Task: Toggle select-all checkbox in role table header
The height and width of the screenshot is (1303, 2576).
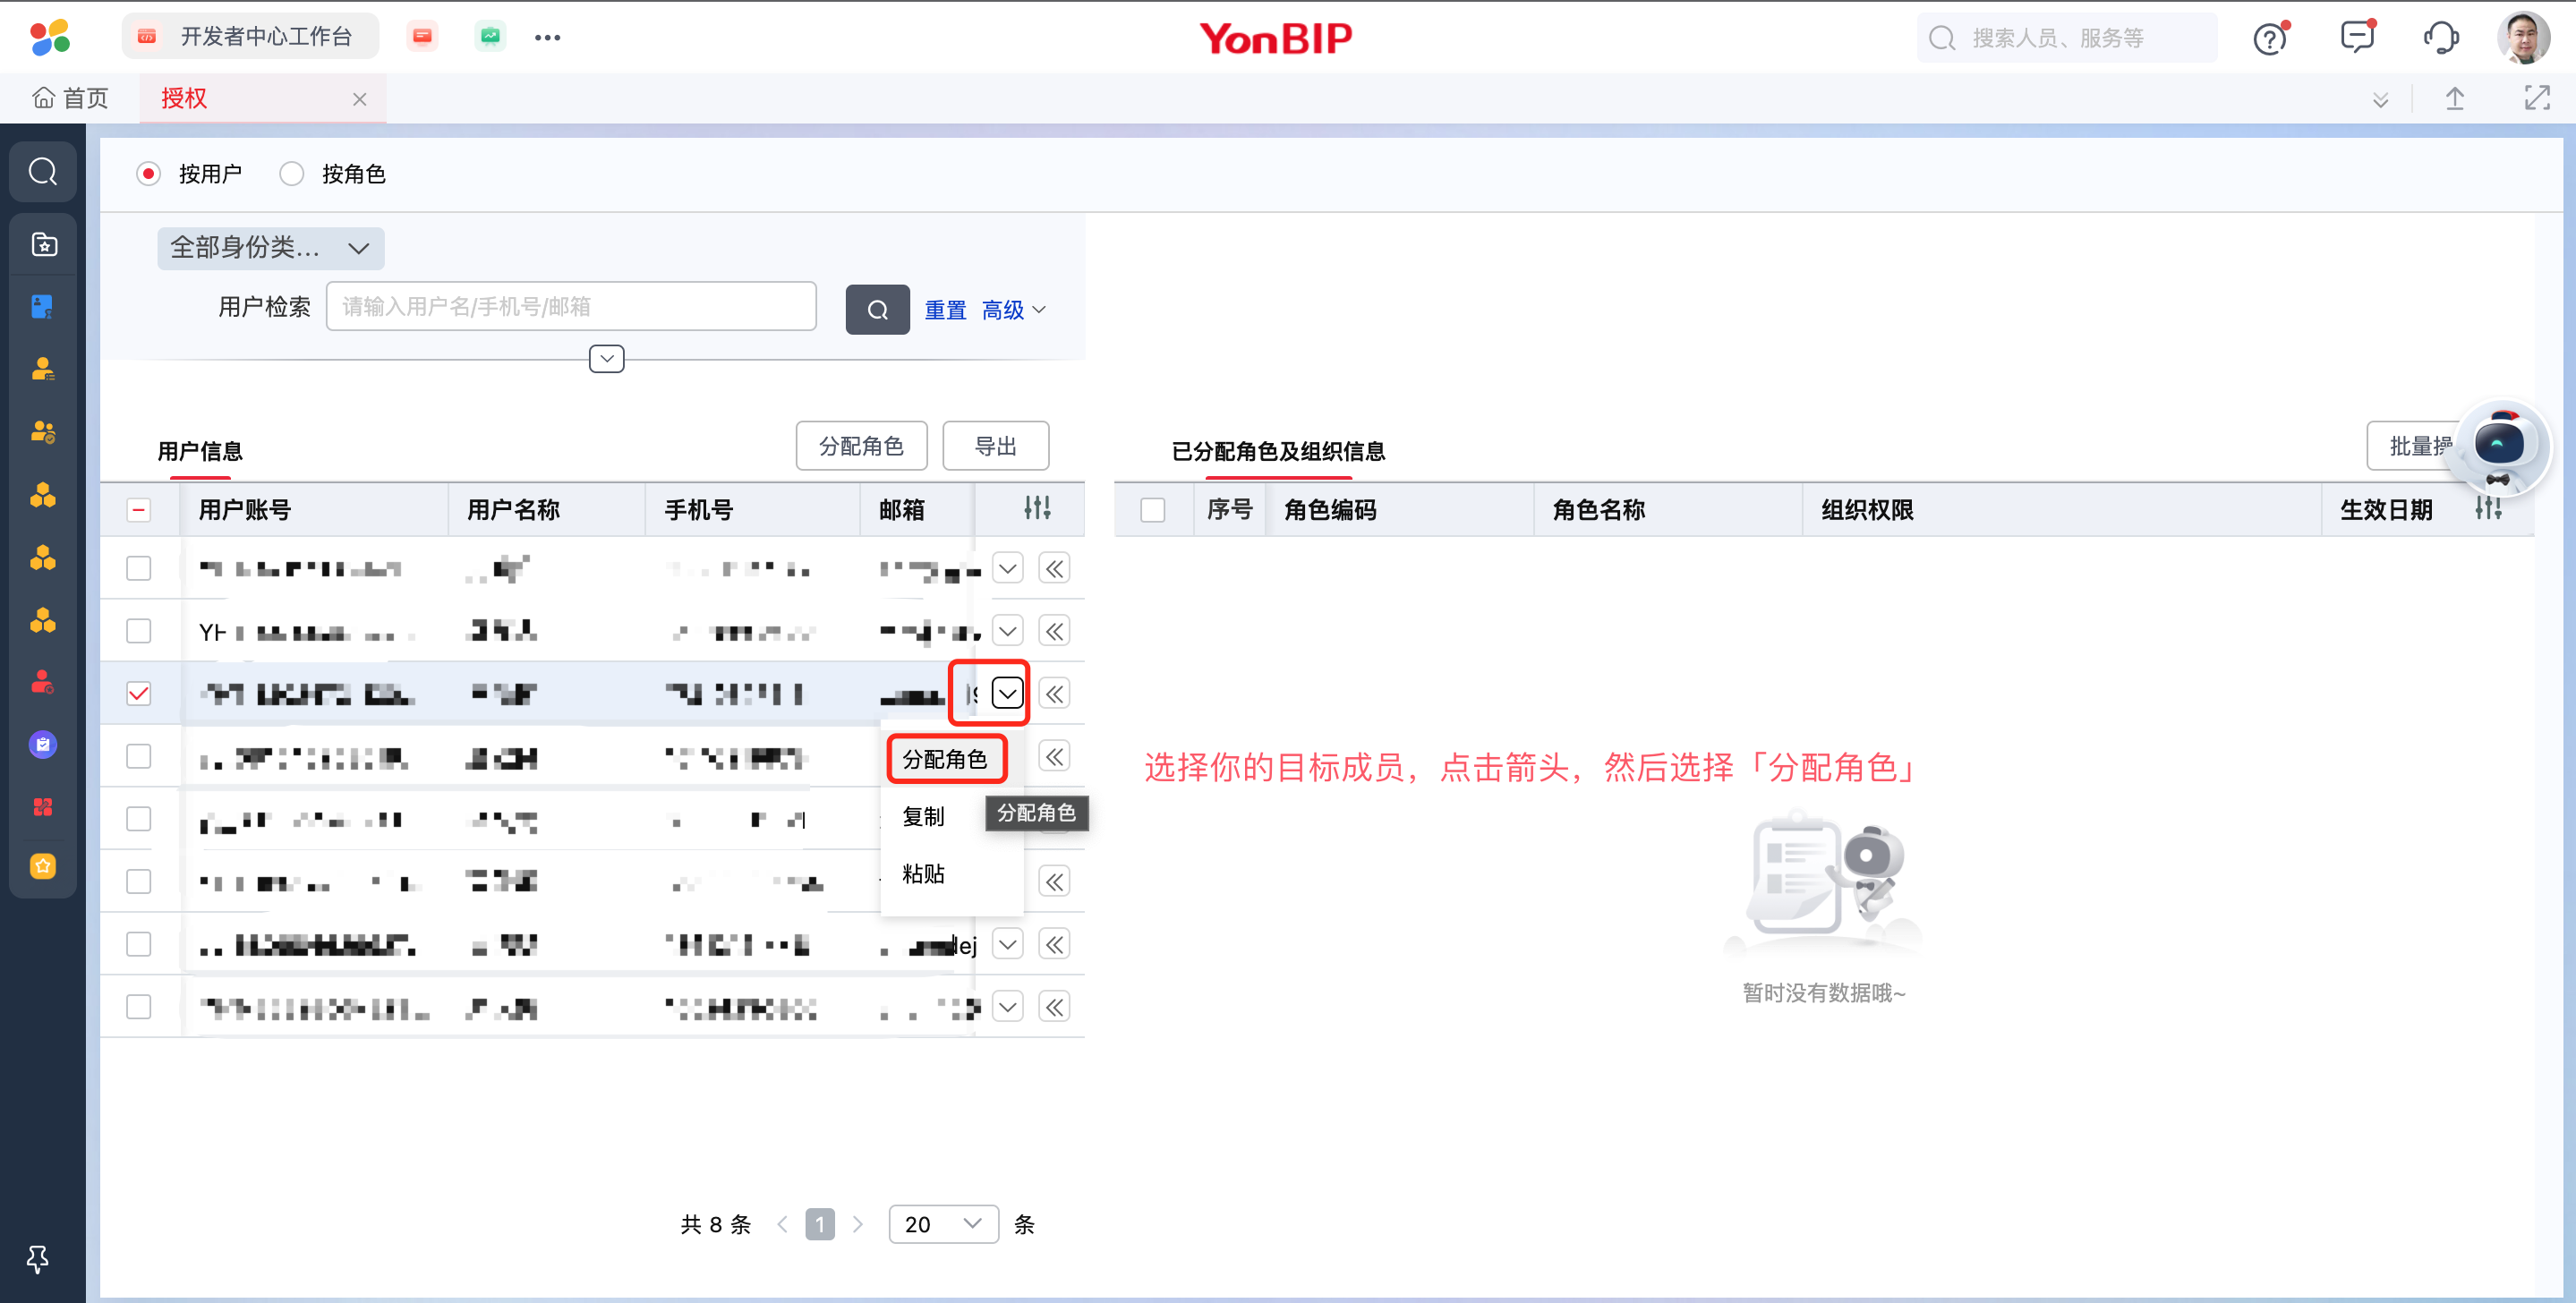Action: tap(1152, 510)
